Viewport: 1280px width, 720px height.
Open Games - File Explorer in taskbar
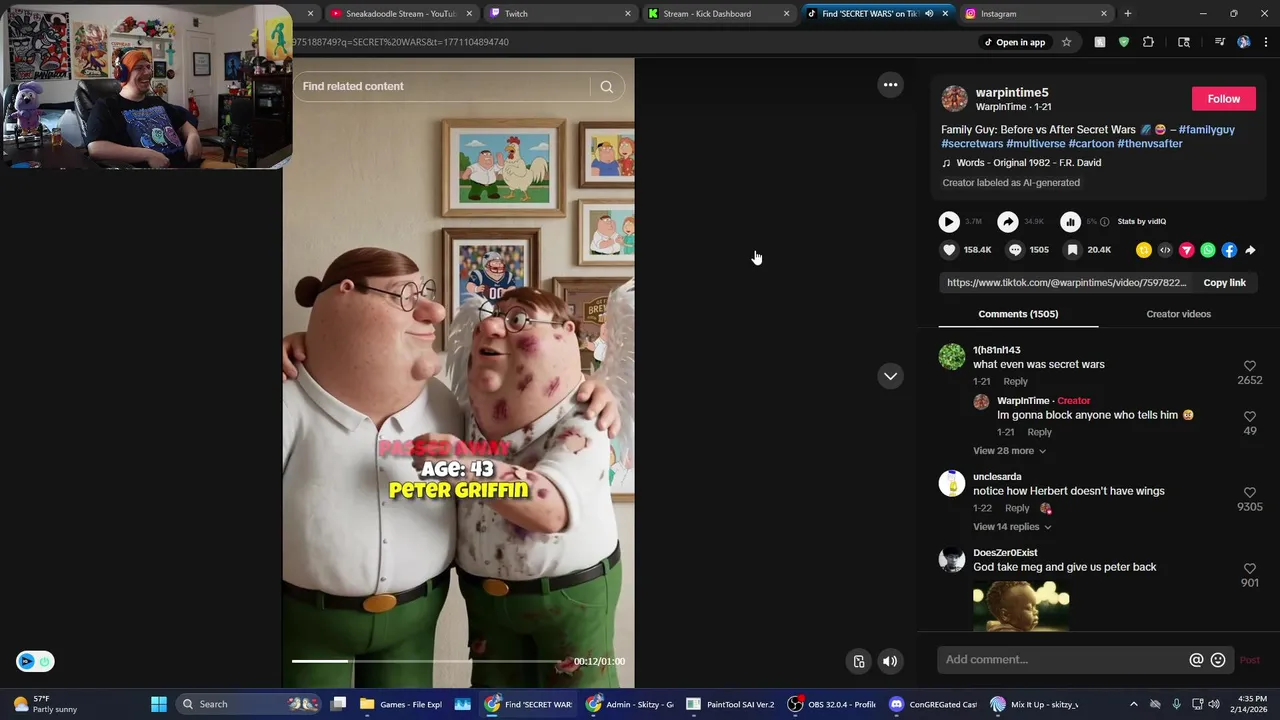click(401, 704)
